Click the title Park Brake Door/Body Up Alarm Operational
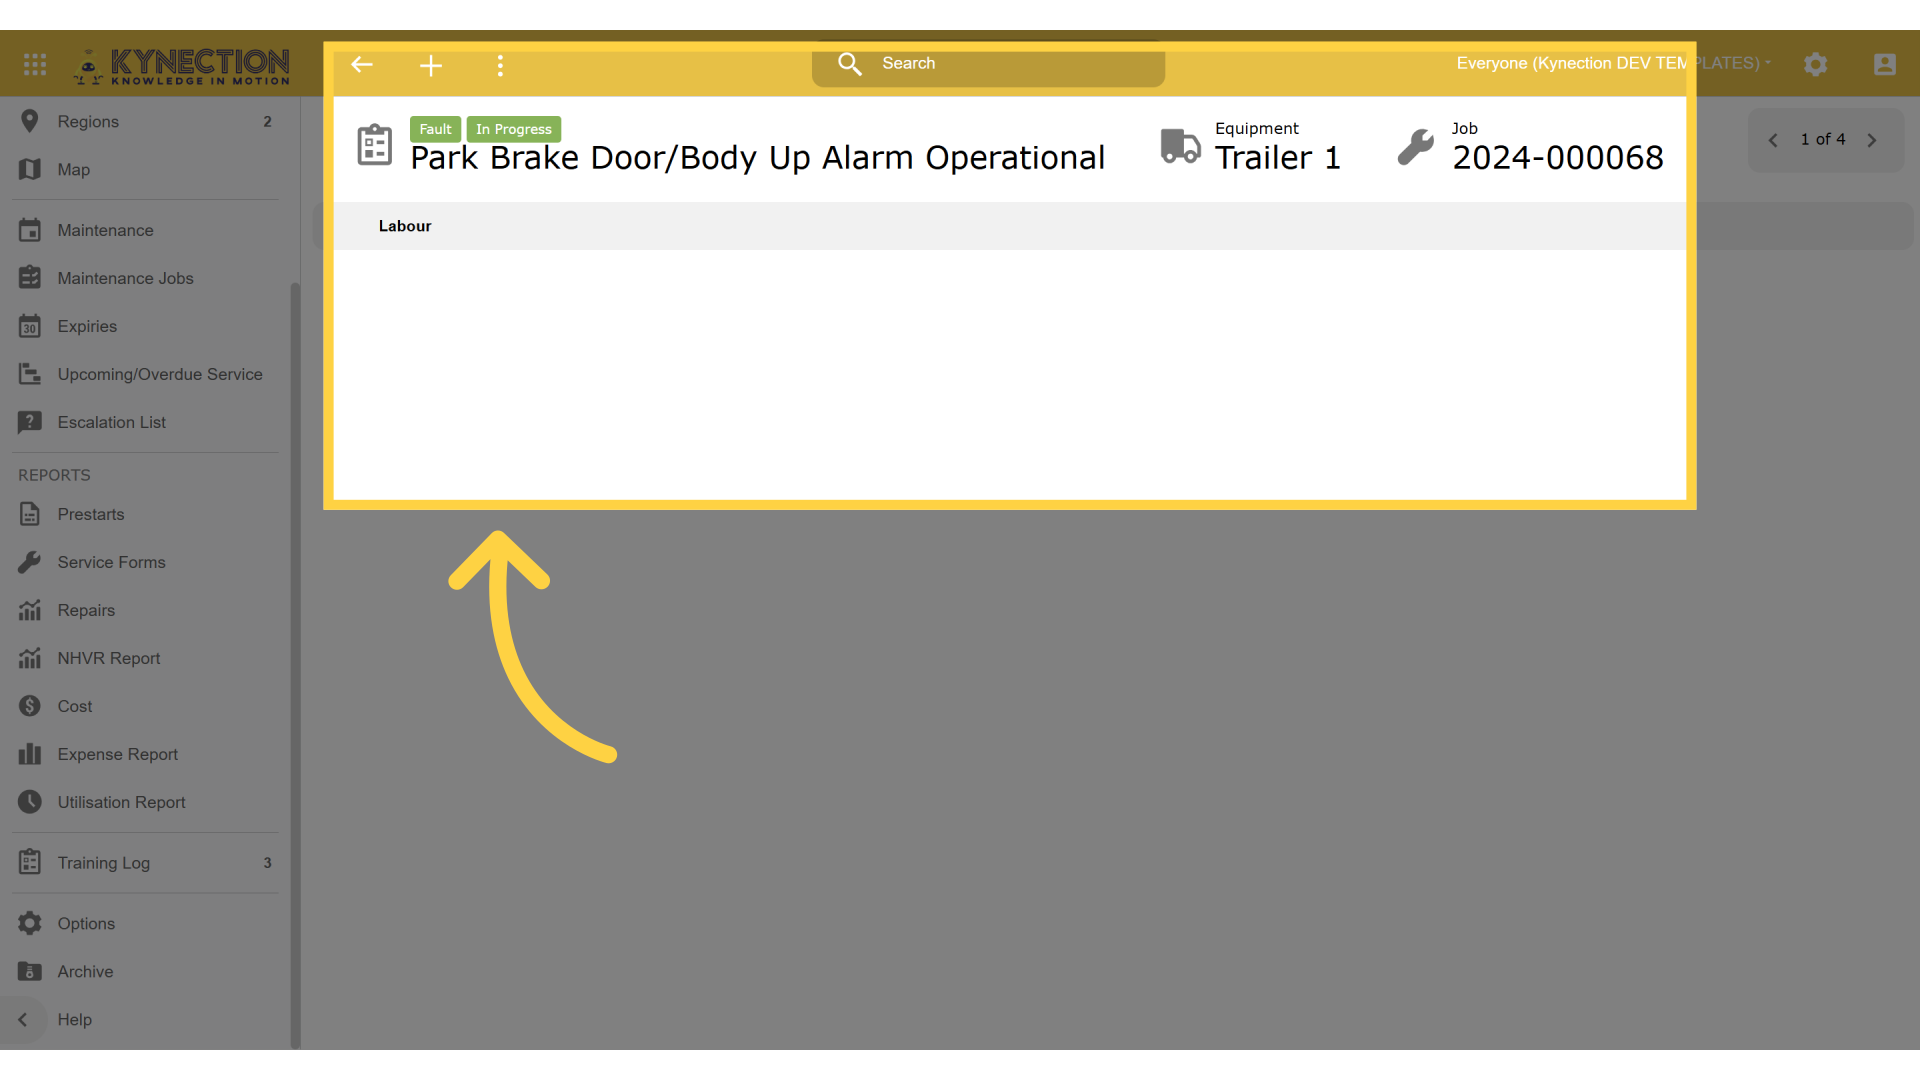 click(758, 158)
